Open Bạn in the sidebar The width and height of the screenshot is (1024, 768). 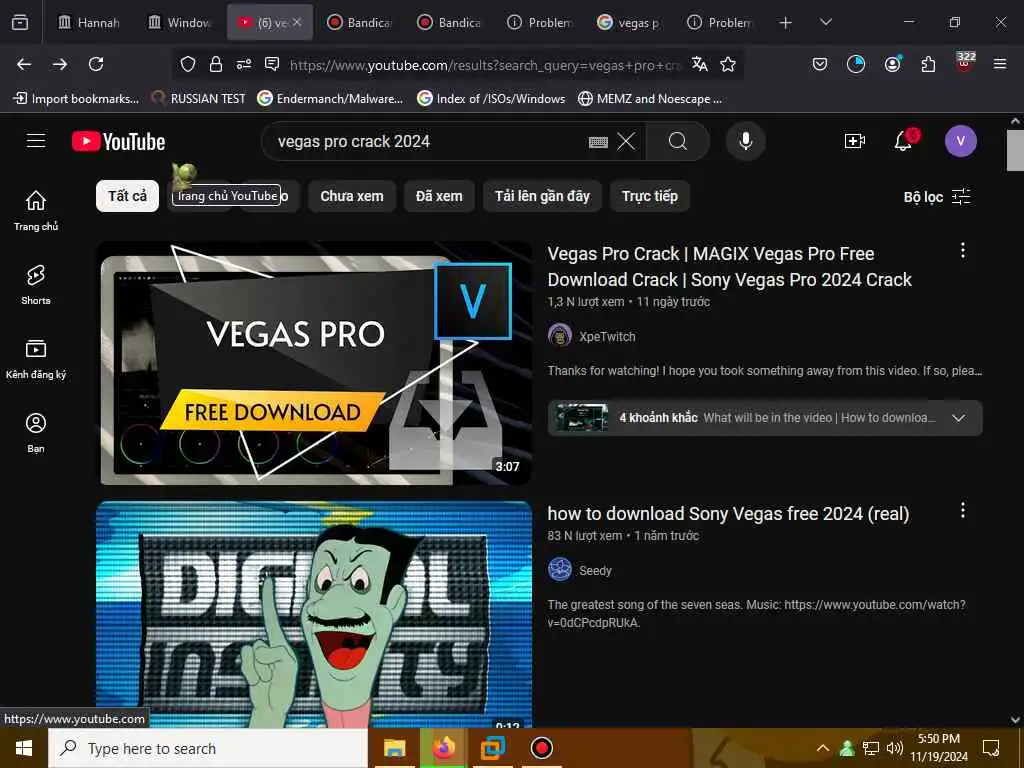[x=36, y=432]
